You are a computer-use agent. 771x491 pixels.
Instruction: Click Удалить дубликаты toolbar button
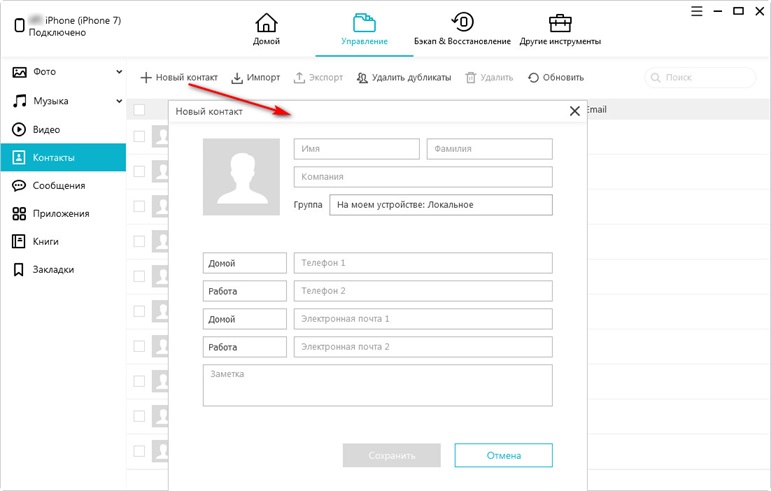click(404, 78)
